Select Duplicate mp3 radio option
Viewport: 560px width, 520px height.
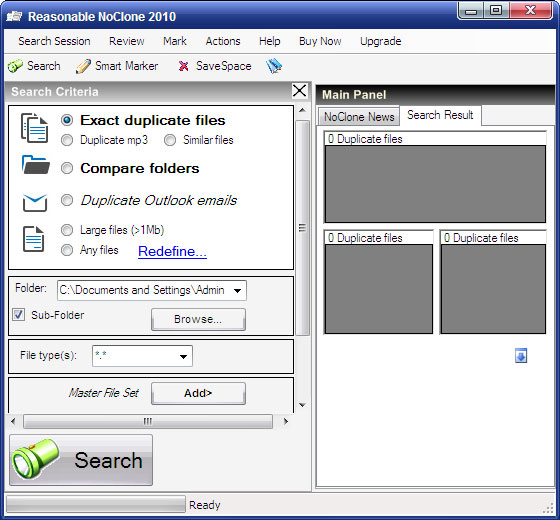click(x=67, y=140)
